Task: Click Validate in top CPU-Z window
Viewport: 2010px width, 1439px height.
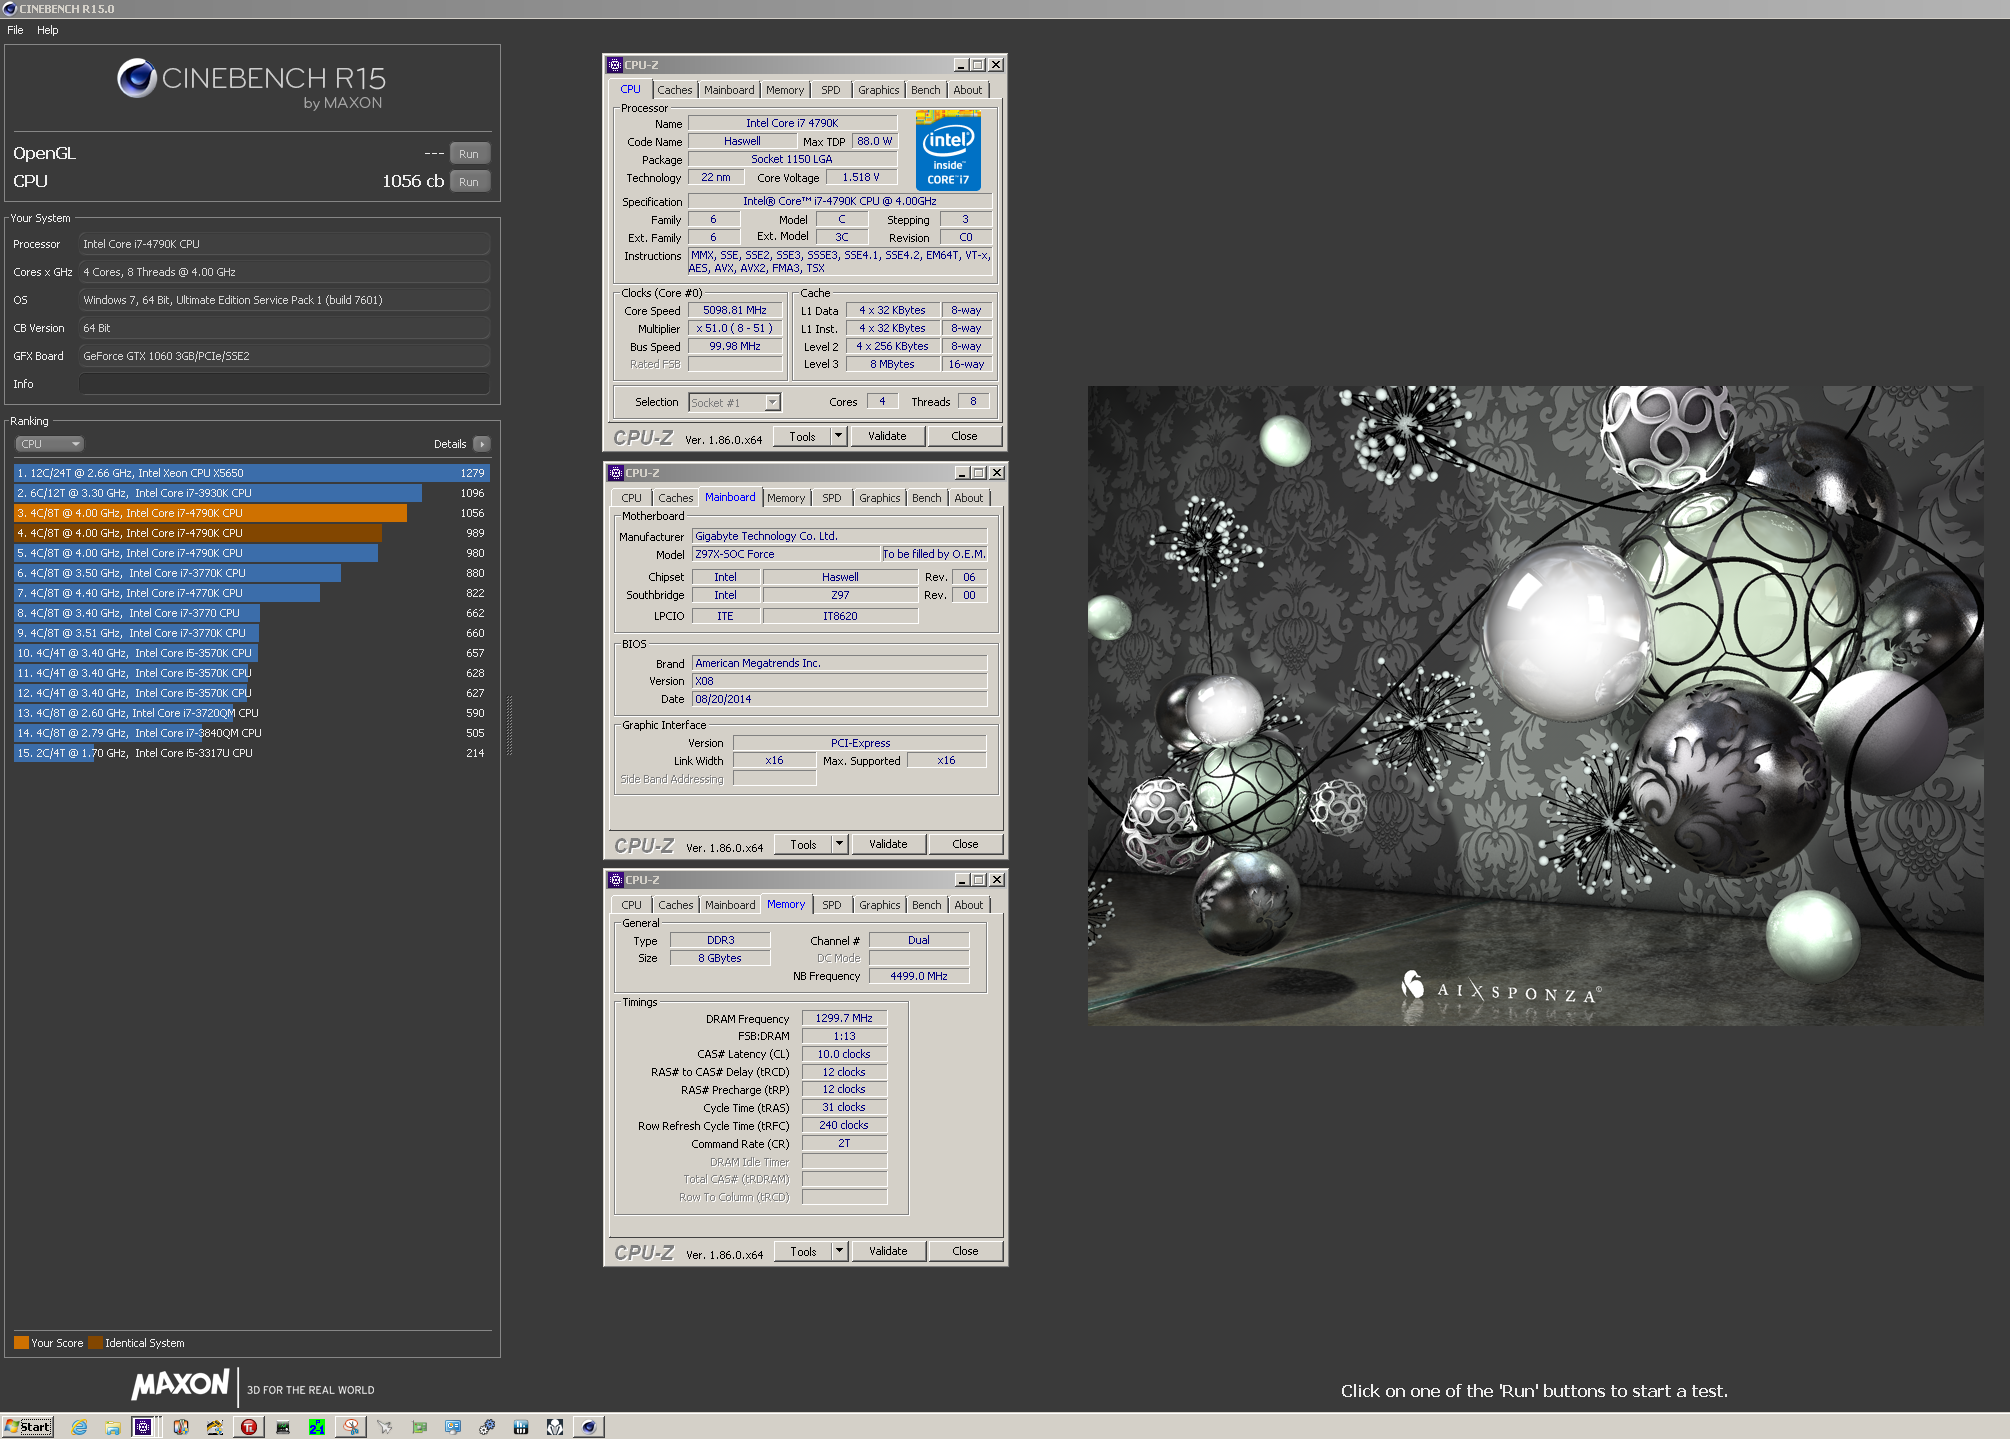Action: point(887,436)
